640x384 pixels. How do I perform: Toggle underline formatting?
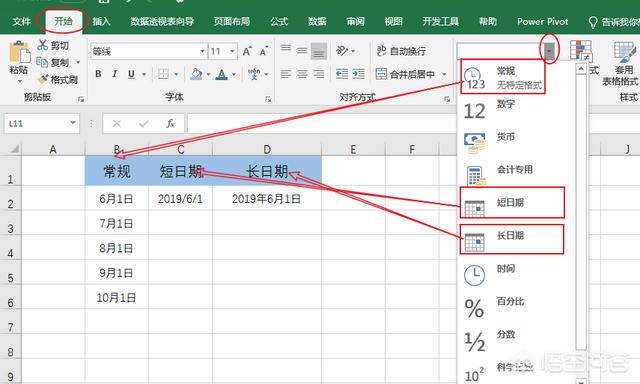tap(131, 74)
